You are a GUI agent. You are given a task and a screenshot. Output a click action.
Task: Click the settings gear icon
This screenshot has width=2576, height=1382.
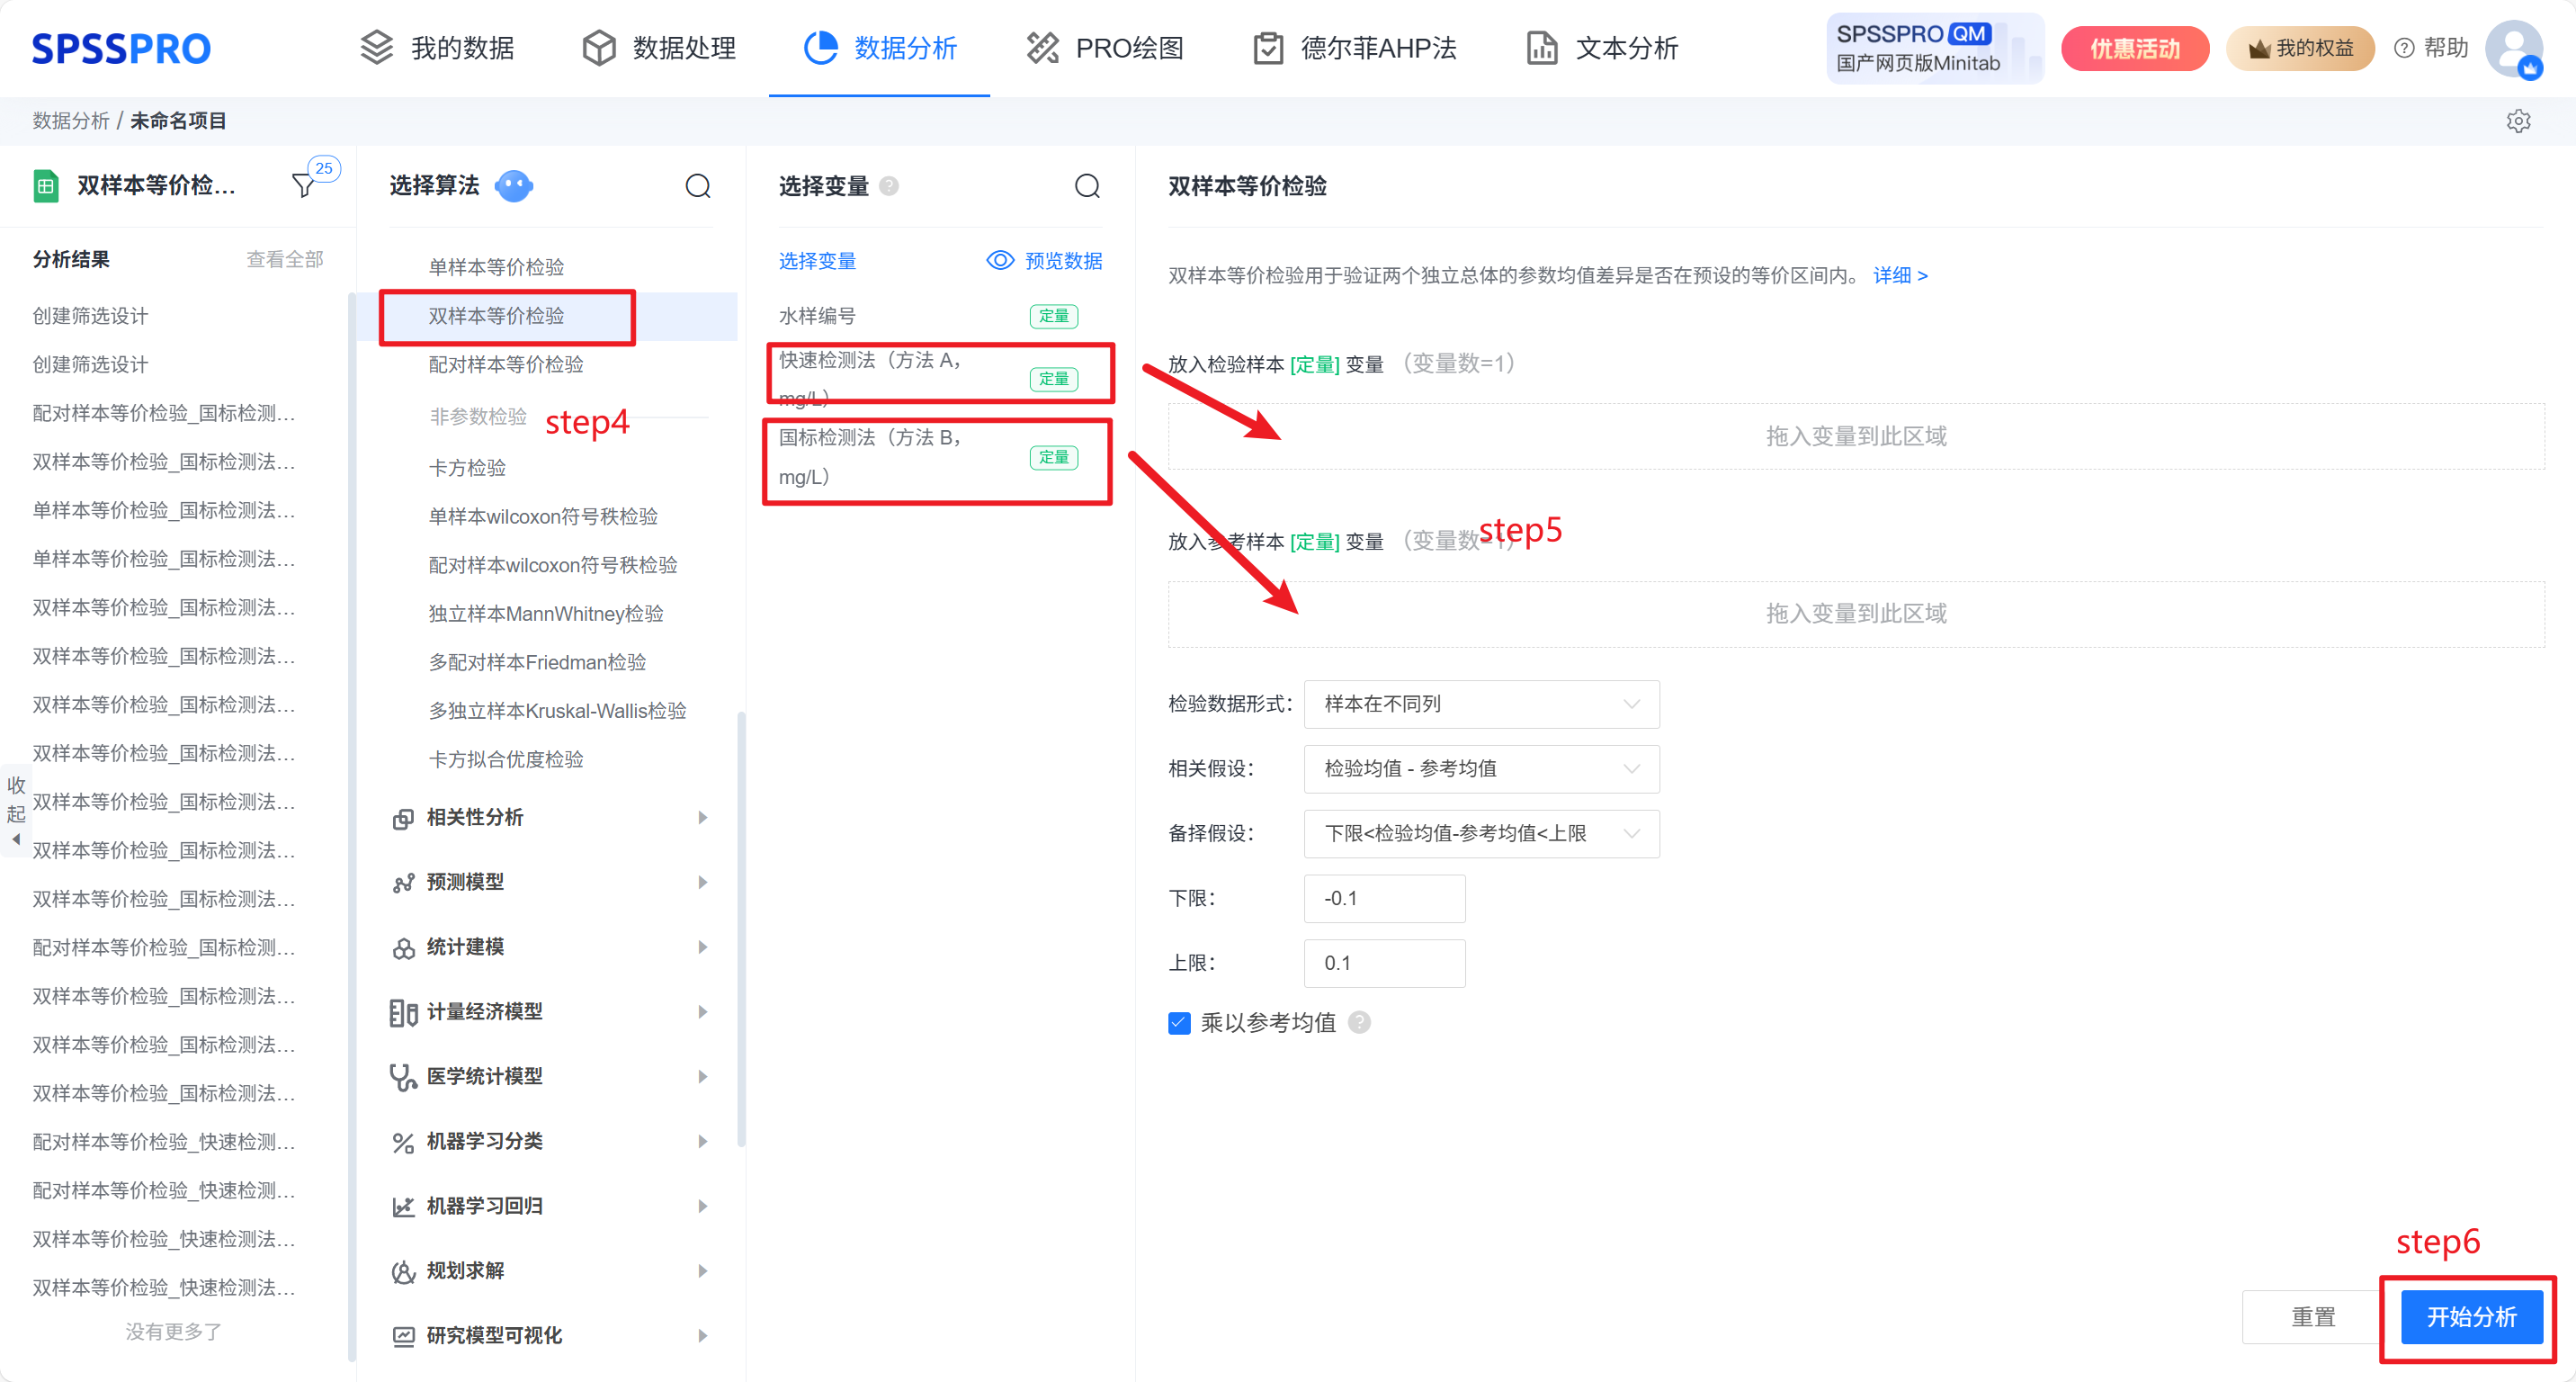pyautogui.click(x=2517, y=121)
